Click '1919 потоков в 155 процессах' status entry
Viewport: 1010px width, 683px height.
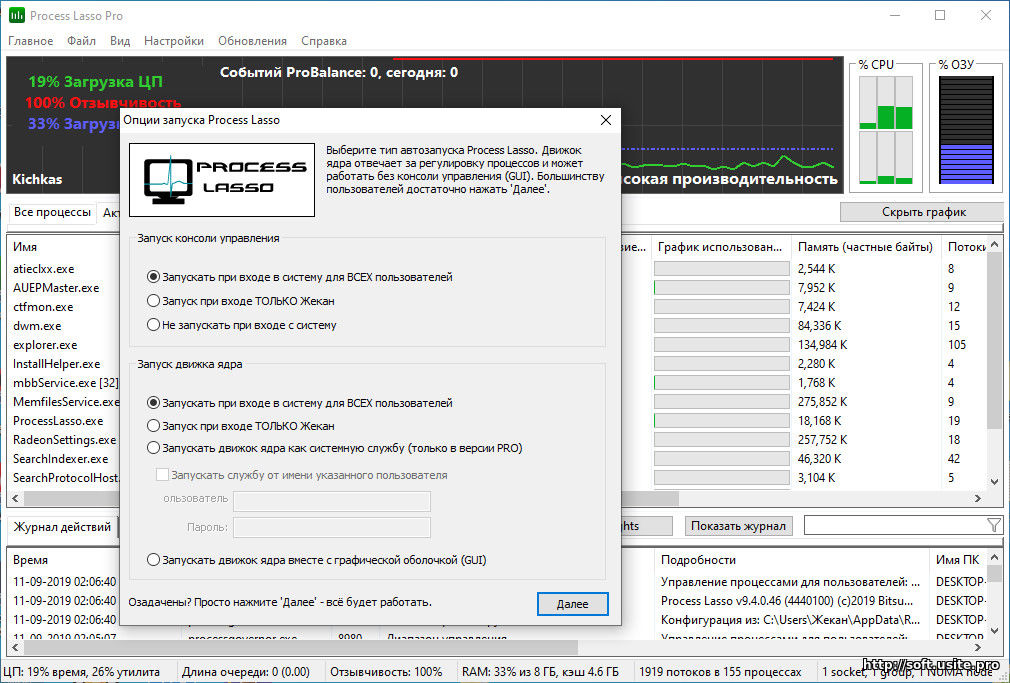click(720, 672)
